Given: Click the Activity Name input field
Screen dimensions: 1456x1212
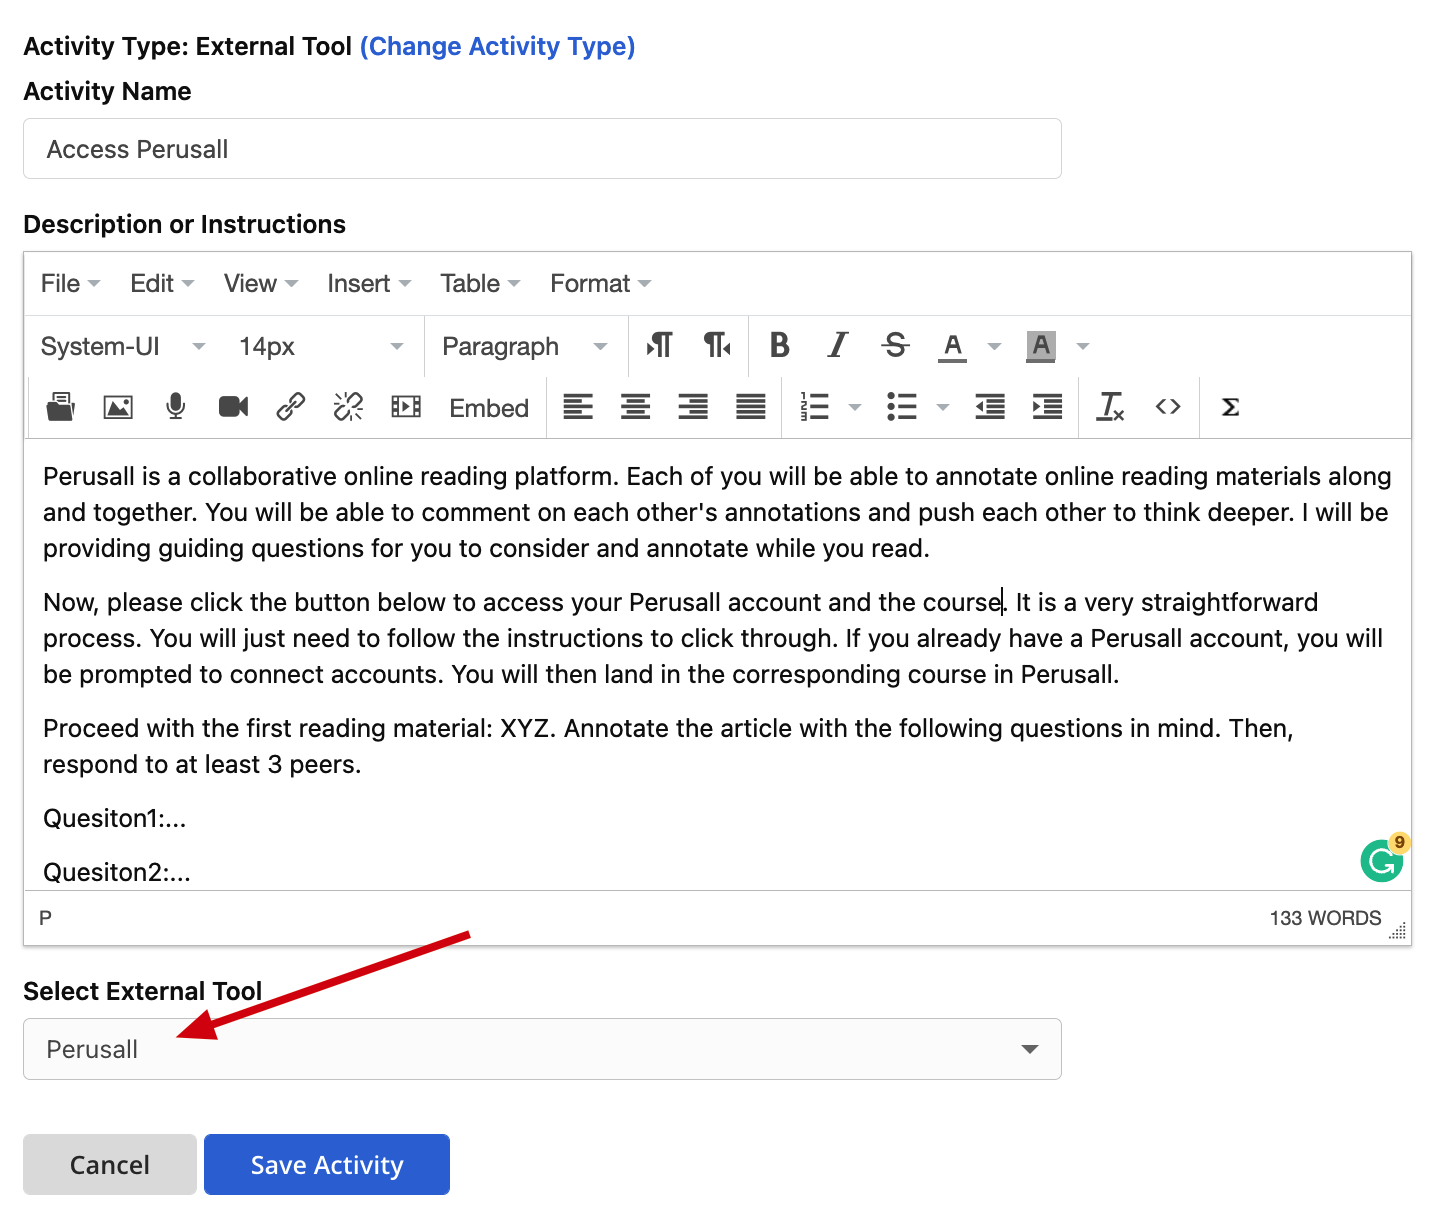Looking at the screenshot, I should point(542,149).
